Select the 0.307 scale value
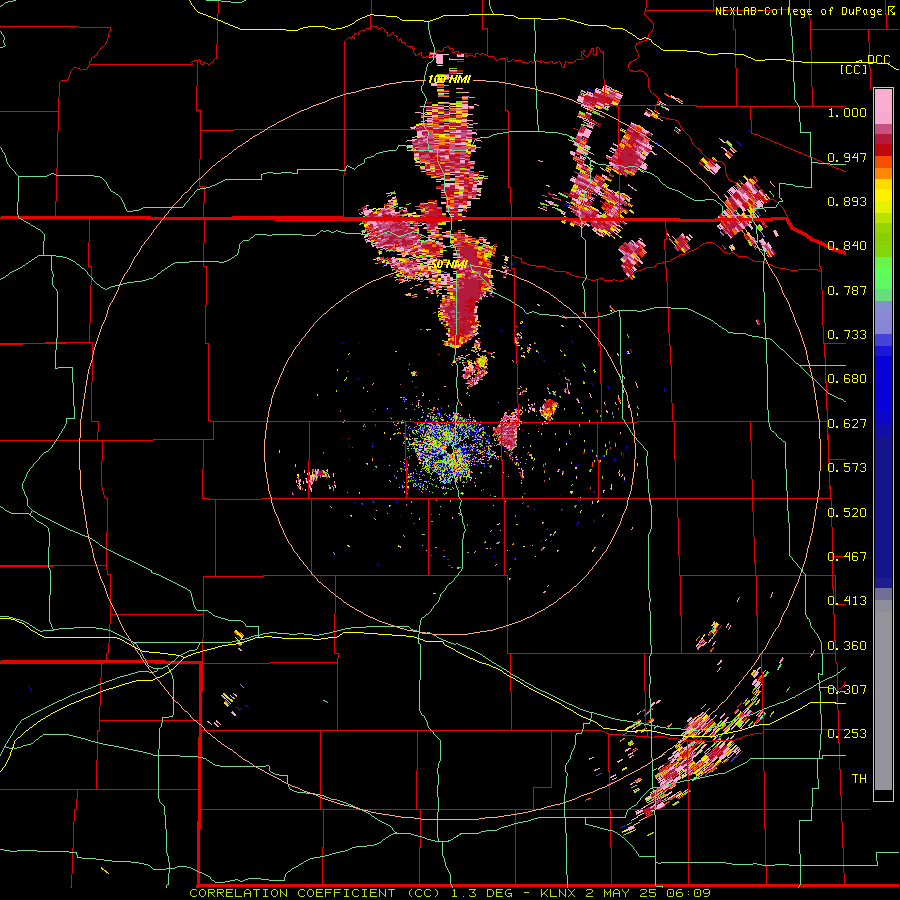This screenshot has height=900, width=900. [847, 690]
